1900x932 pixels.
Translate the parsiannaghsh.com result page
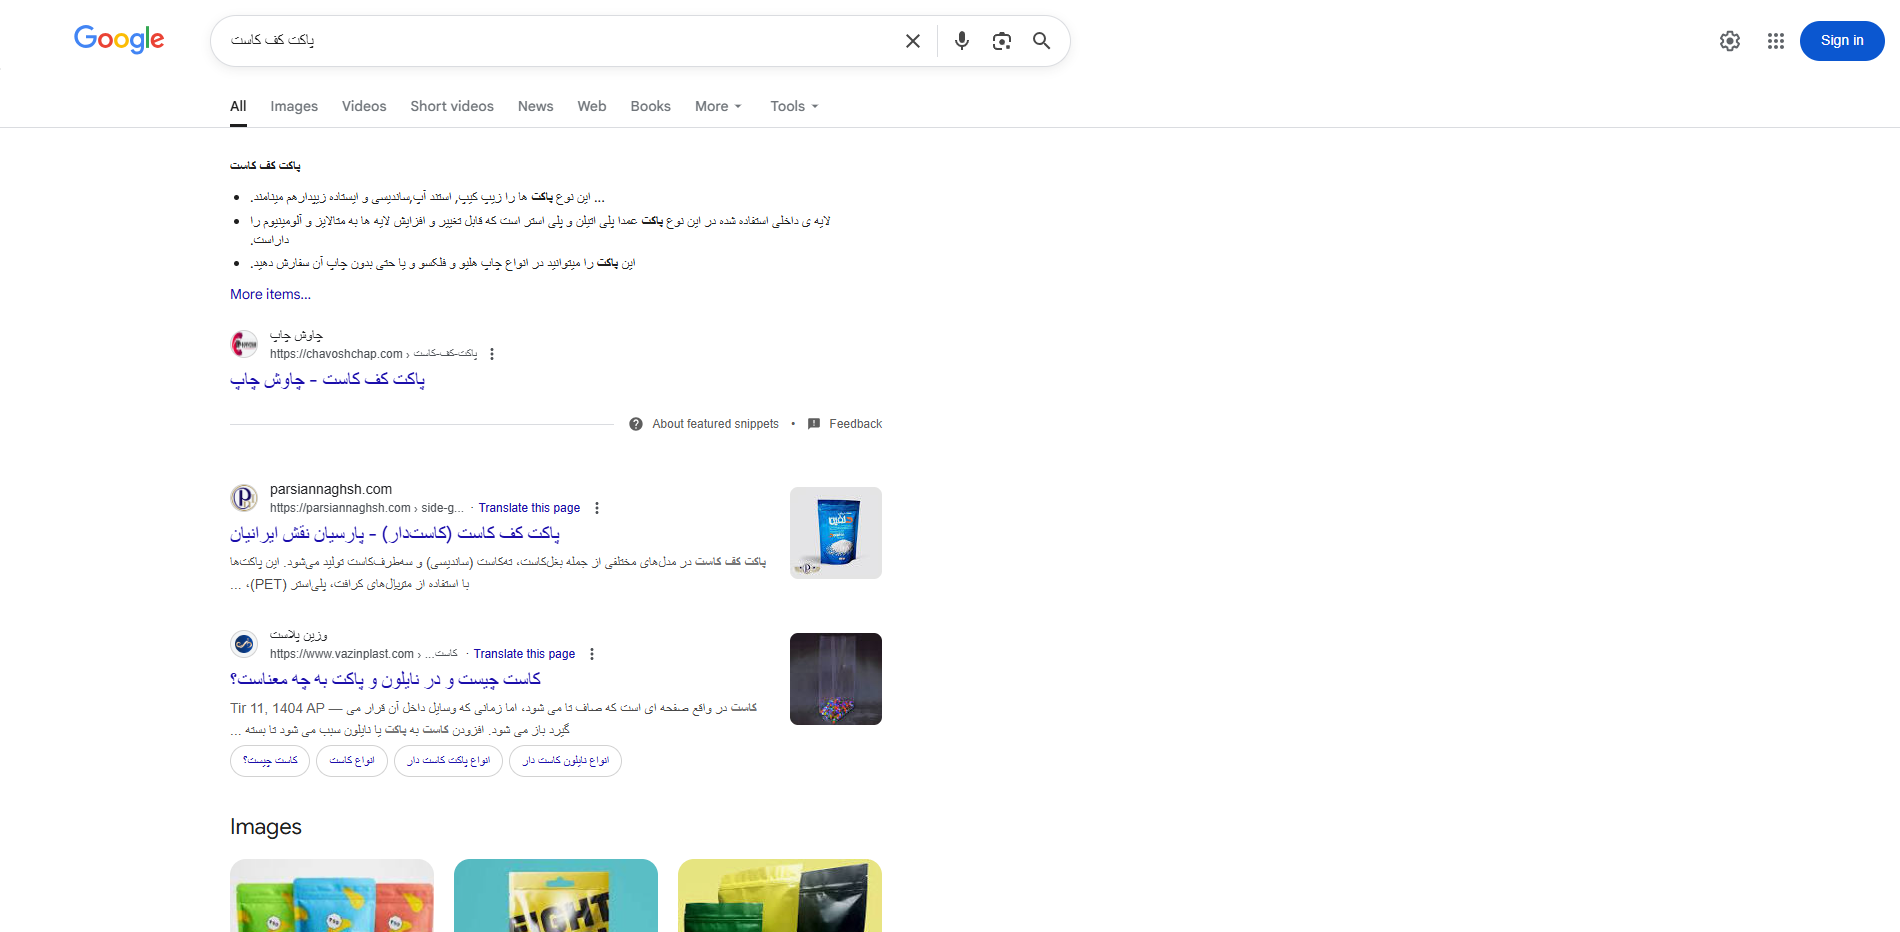point(529,508)
